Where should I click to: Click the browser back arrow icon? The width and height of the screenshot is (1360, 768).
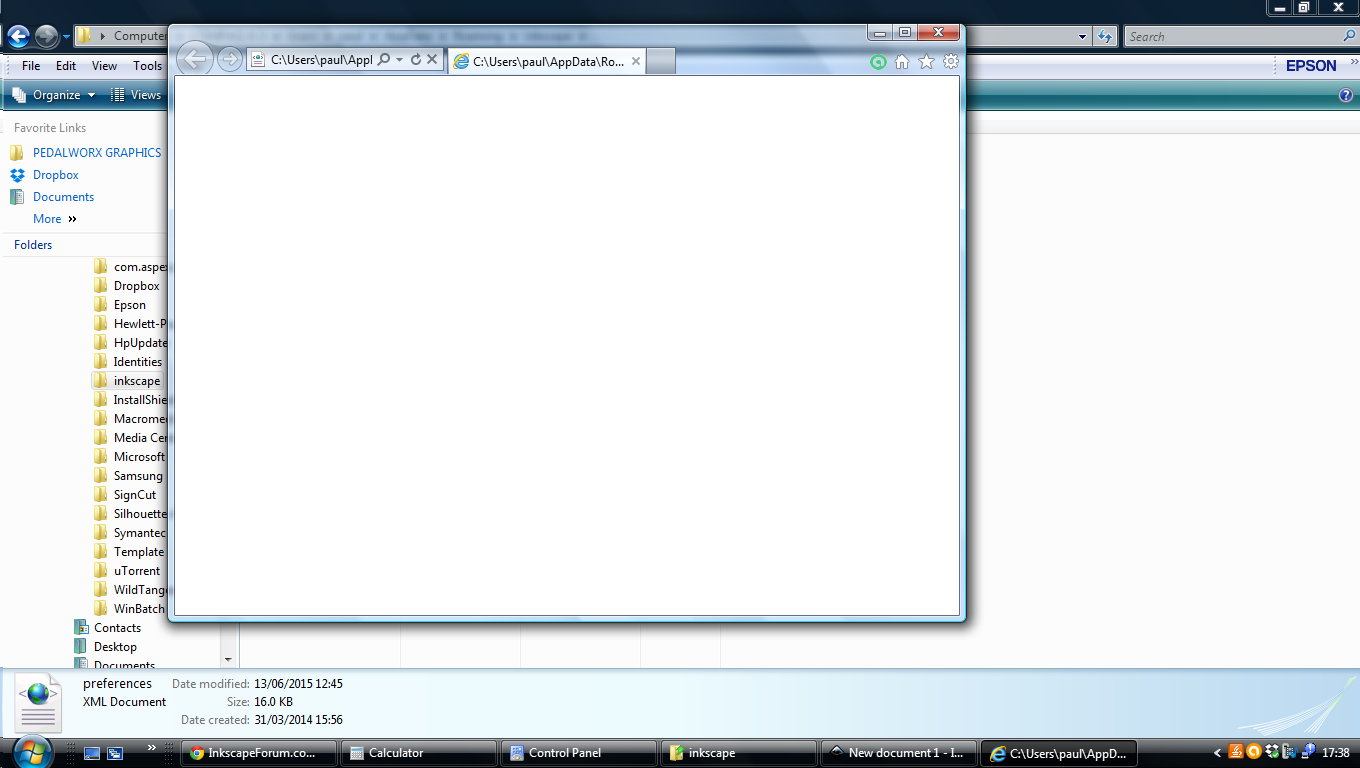195,59
